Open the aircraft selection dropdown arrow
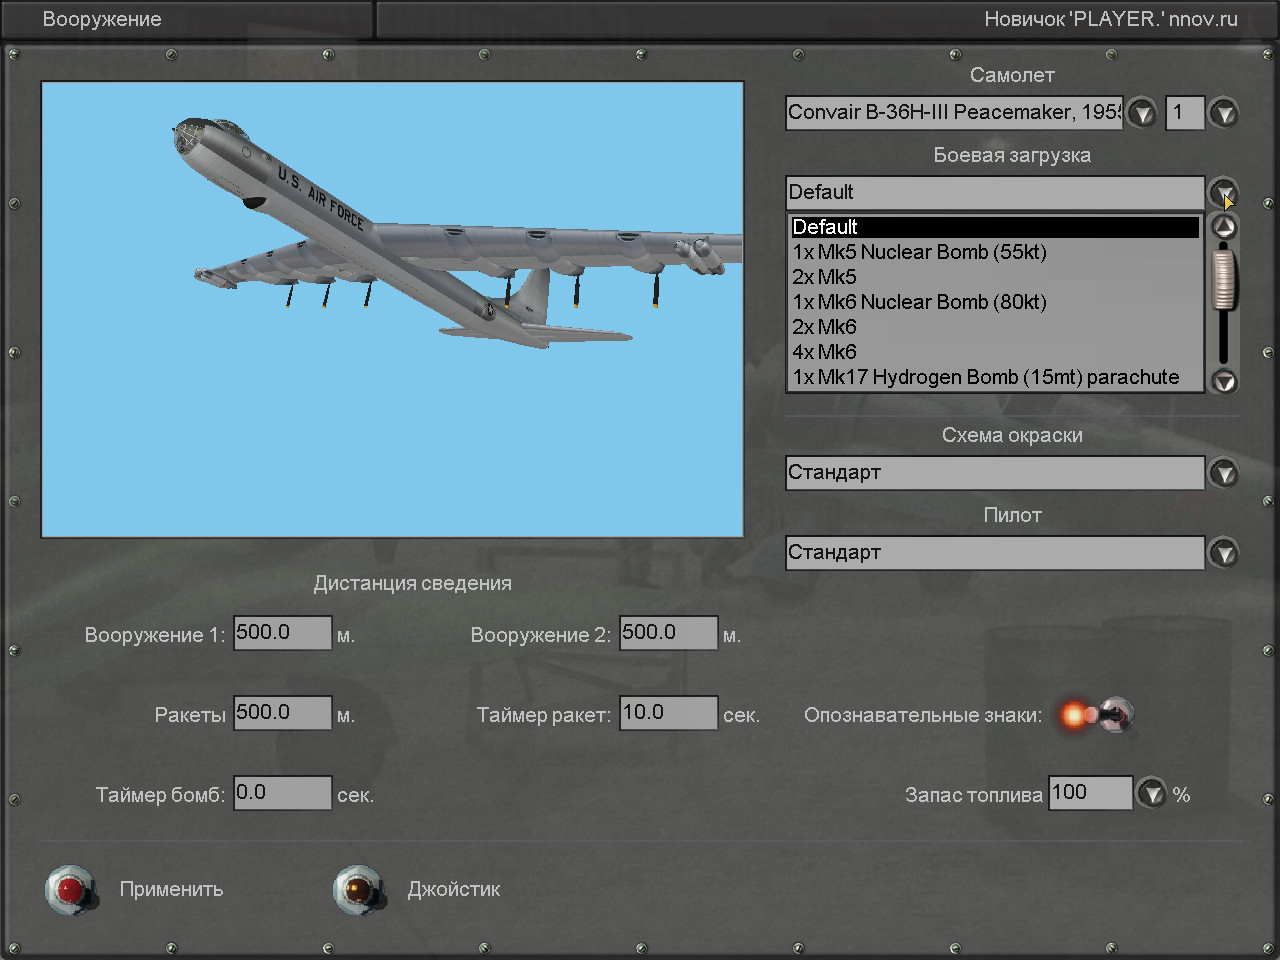1280x960 pixels. point(1141,113)
